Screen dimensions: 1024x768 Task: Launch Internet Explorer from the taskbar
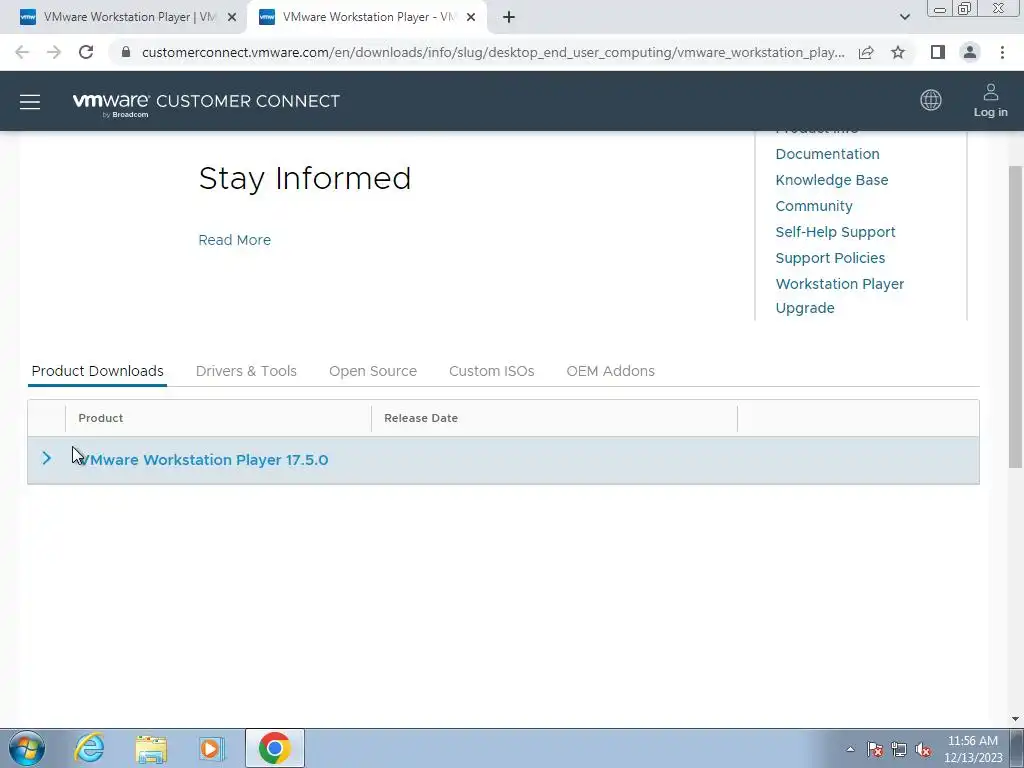[89, 748]
